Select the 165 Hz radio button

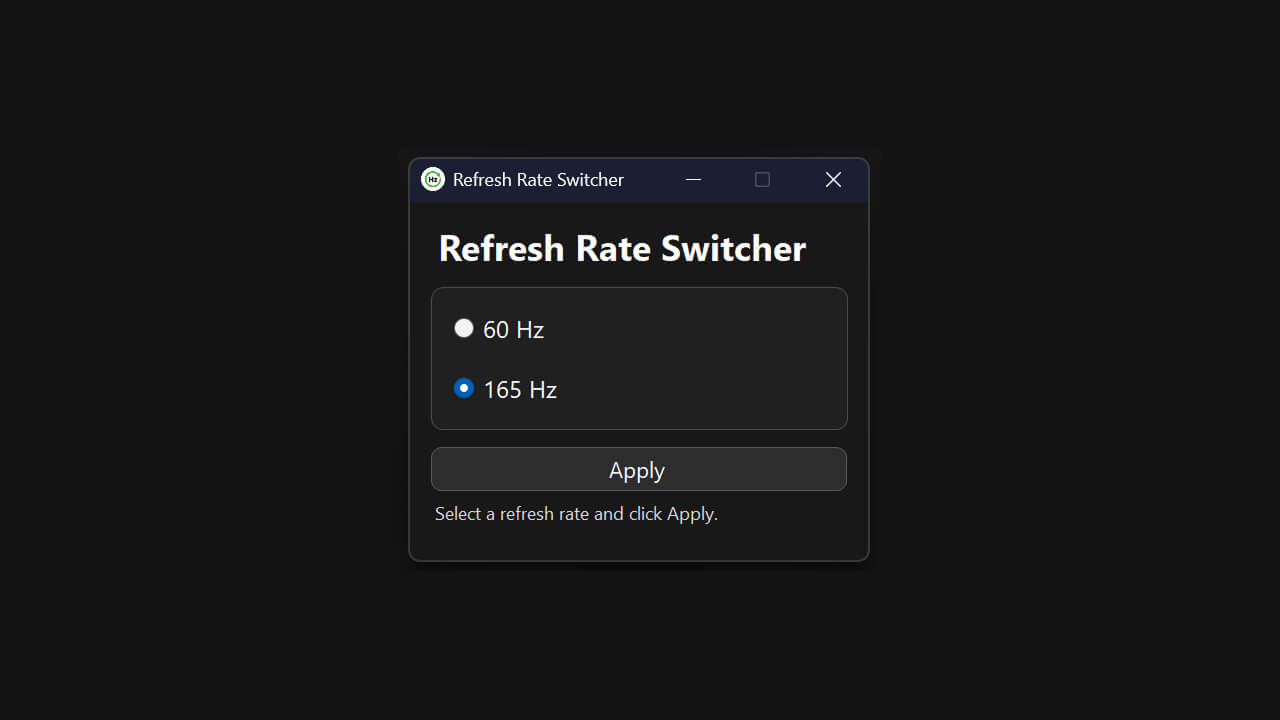(x=464, y=388)
